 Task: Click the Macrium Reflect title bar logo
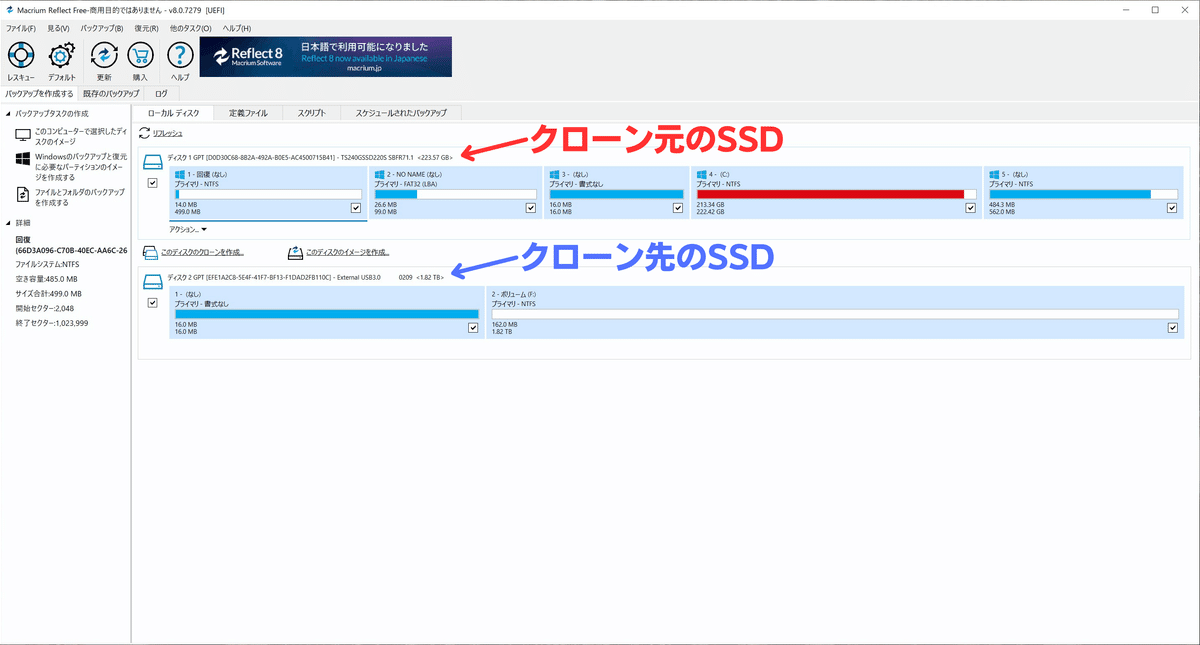(x=9, y=9)
